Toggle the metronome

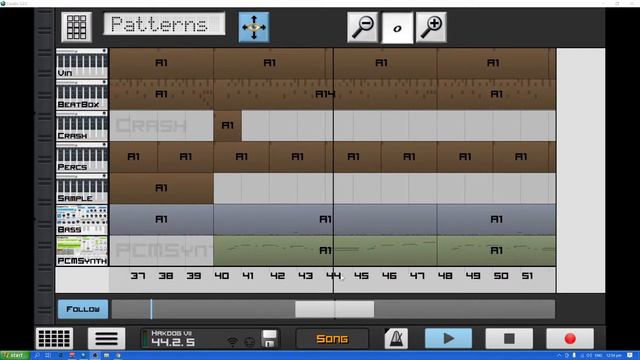396,338
